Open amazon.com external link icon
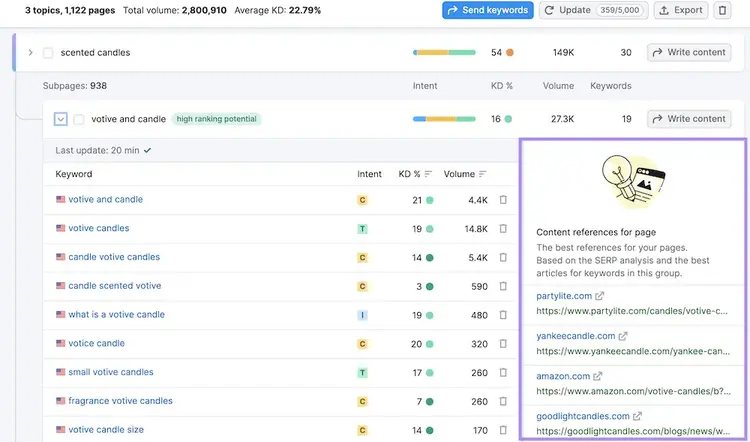This screenshot has height=442, width=750. [x=597, y=376]
